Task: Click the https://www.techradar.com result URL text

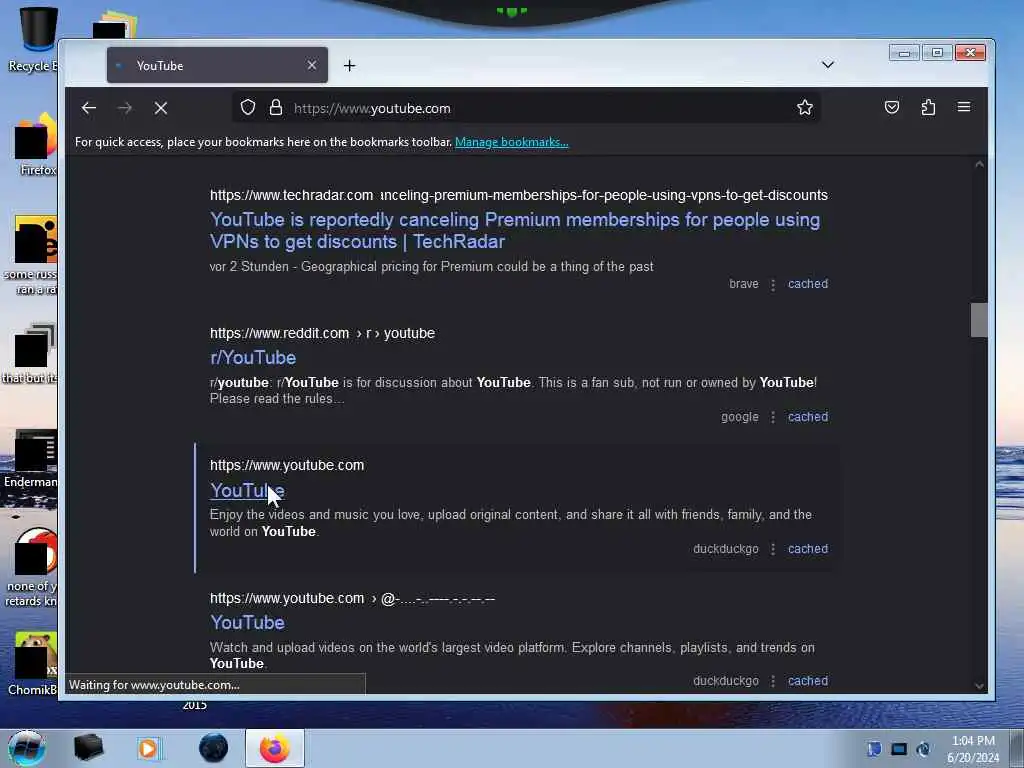Action: [x=291, y=195]
